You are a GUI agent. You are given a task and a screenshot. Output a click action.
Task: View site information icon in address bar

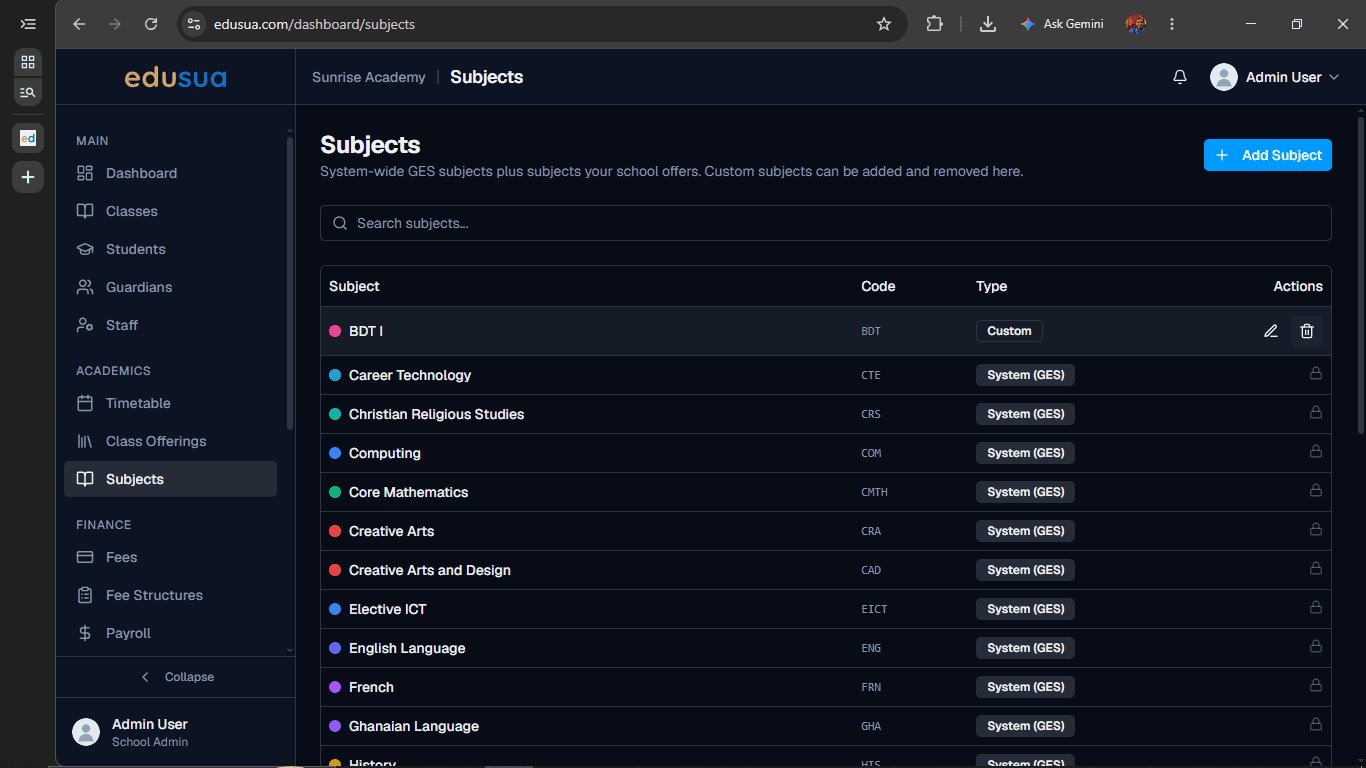pyautogui.click(x=194, y=24)
